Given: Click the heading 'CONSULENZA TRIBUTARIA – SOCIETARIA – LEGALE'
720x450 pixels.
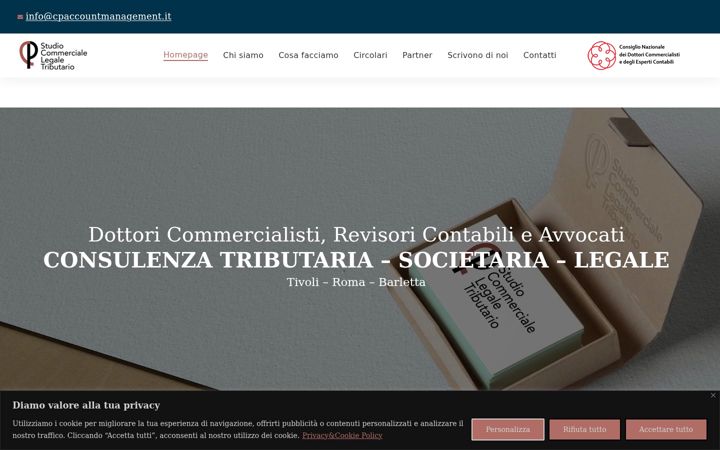Looking at the screenshot, I should (x=356, y=260).
